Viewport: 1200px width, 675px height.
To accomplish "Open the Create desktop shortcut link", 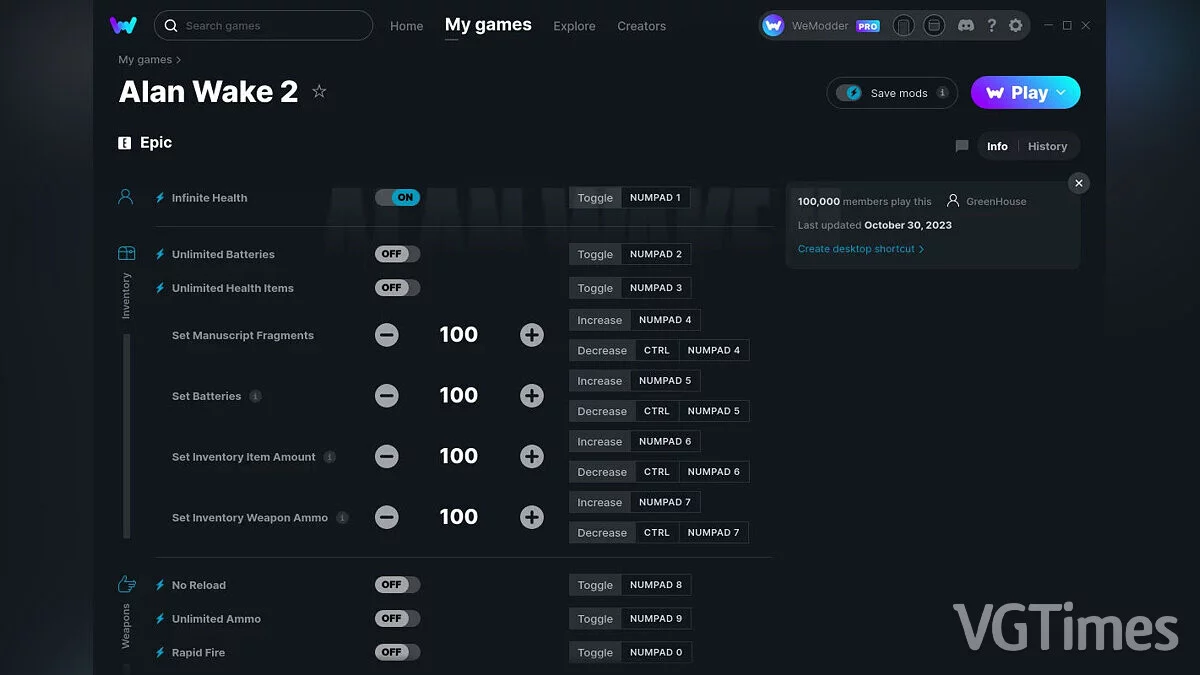I will click(860, 249).
